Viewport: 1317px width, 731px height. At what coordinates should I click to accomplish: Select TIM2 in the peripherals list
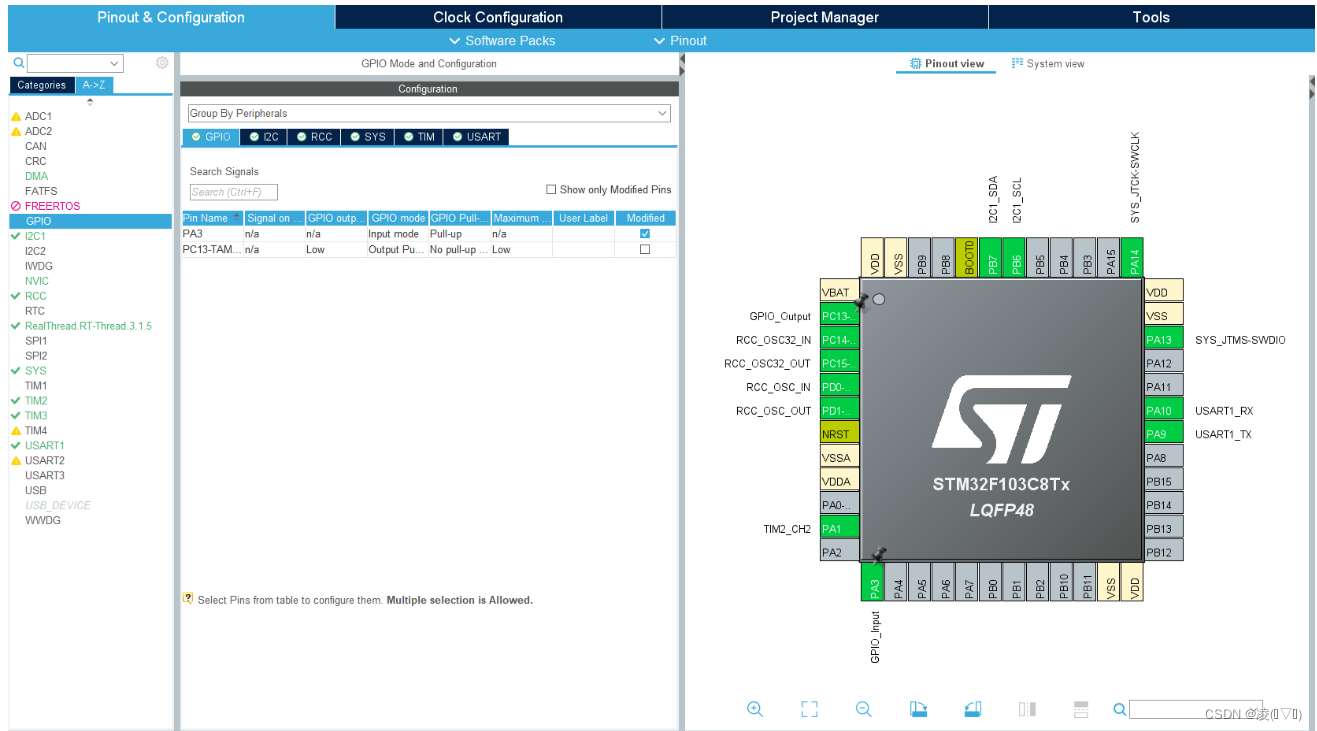36,401
